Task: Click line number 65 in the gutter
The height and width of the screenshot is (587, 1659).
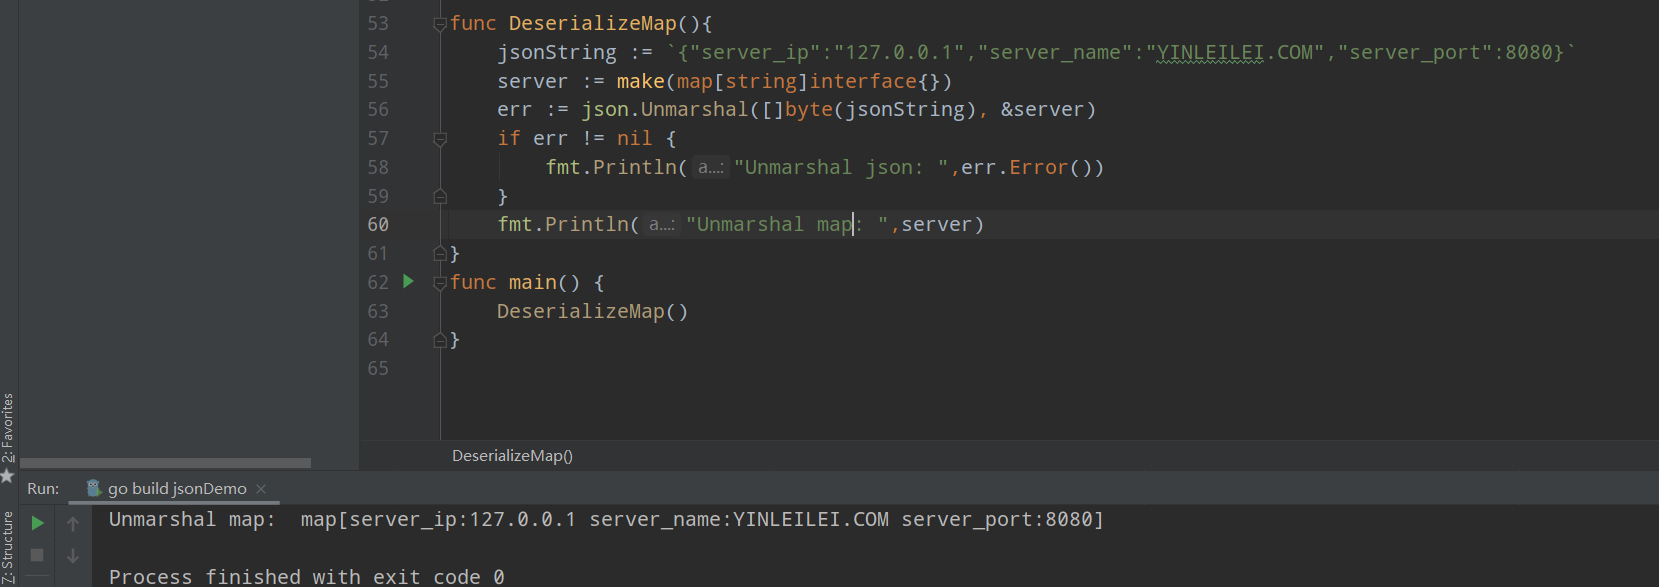Action: [x=378, y=368]
